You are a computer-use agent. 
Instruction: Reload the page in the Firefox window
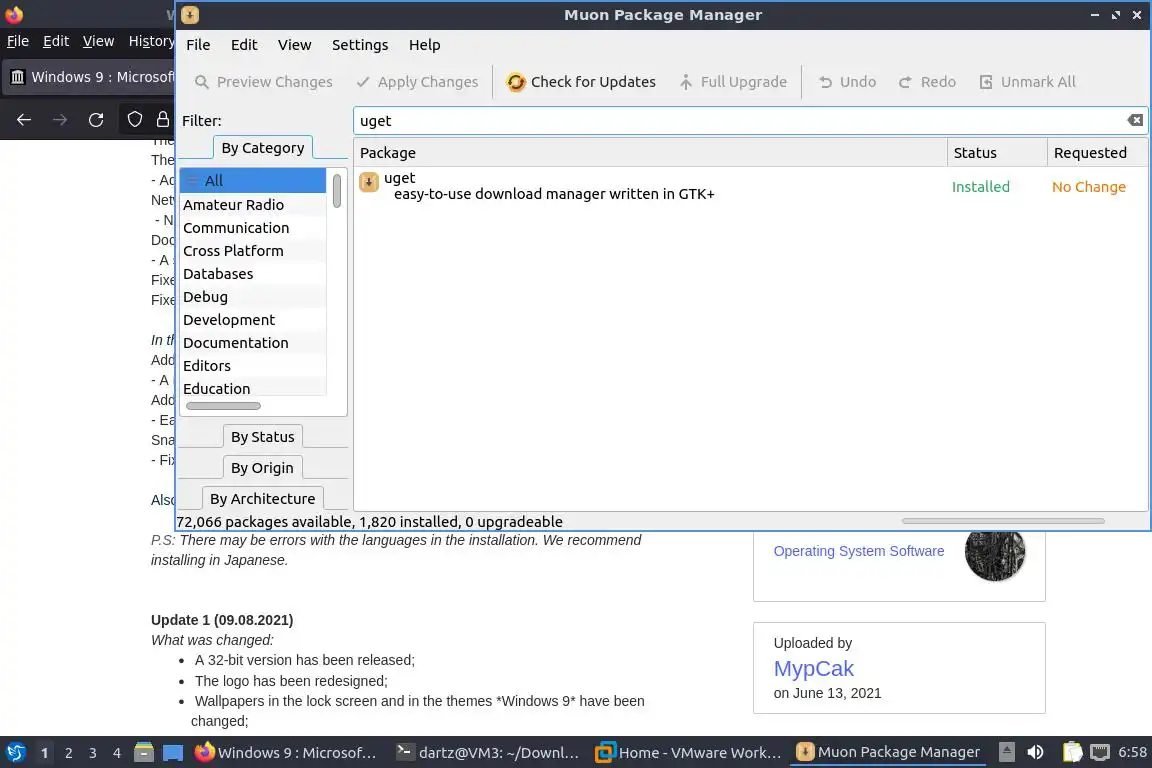pos(96,120)
